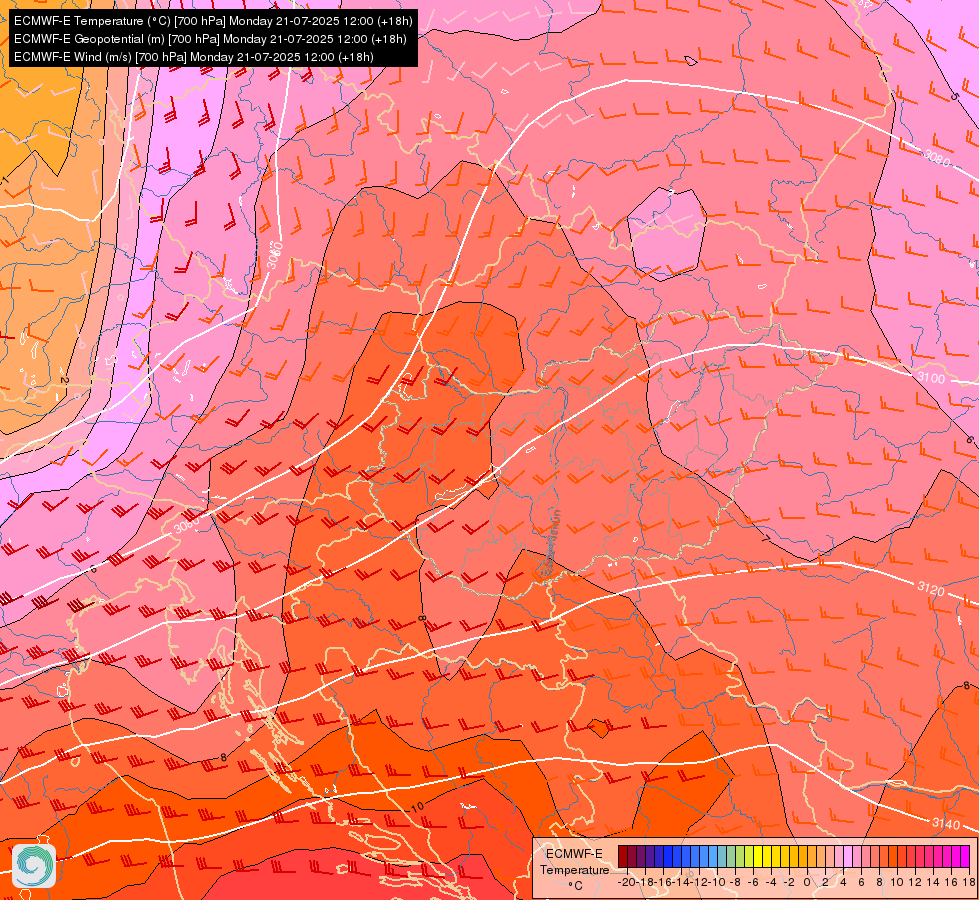Click the 3140 geopotential contour label

945,824
